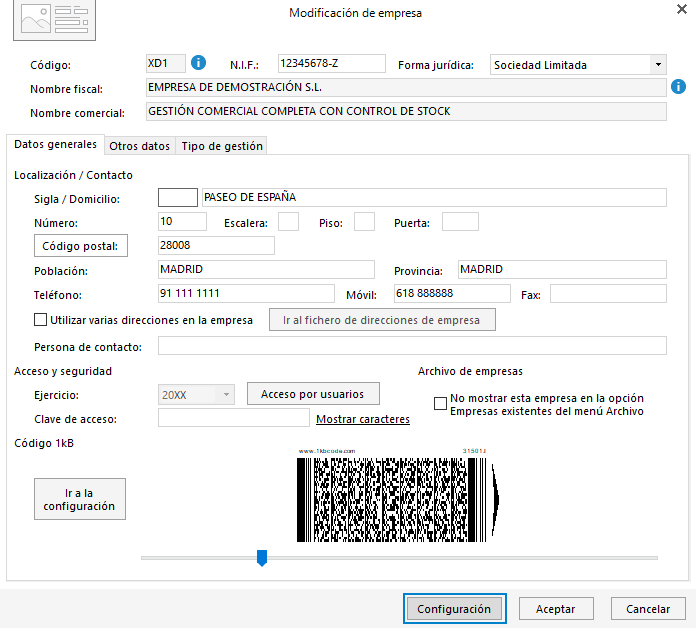Click Ir a la configuración button
Image resolution: width=696 pixels, height=628 pixels.
coord(80,499)
